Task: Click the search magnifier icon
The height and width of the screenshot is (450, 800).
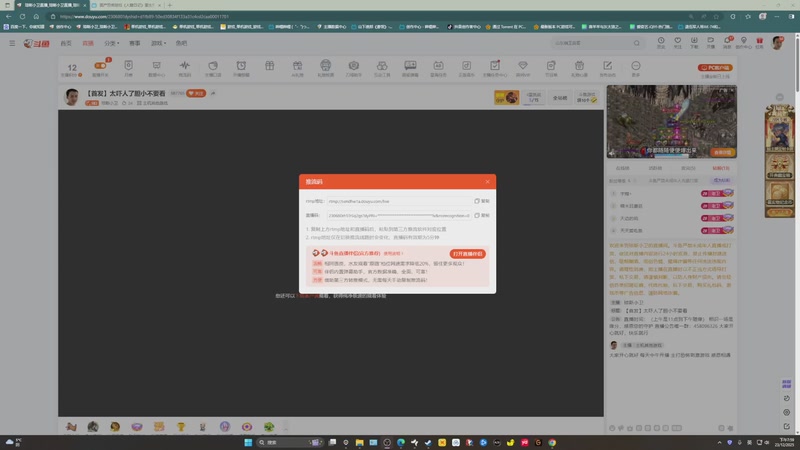Action: (x=636, y=43)
